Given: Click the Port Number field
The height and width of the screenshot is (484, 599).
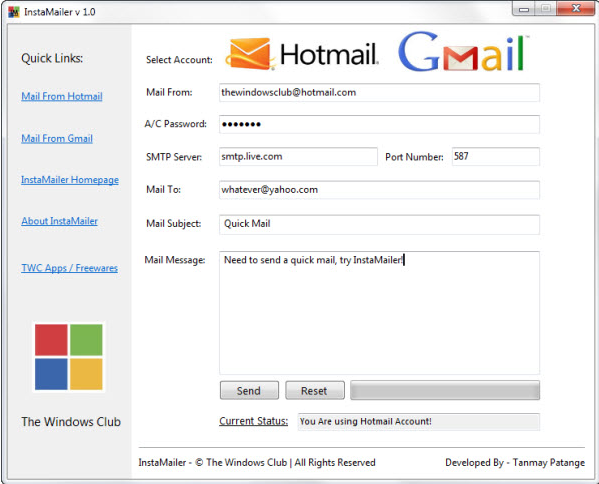Looking at the screenshot, I should tap(495, 156).
